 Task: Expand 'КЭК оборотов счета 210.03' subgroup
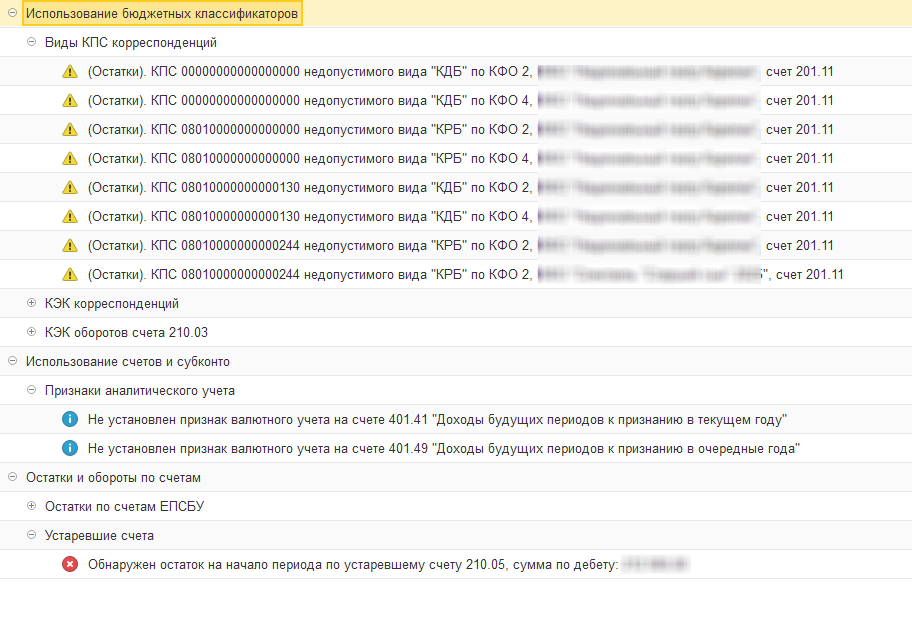(31, 333)
